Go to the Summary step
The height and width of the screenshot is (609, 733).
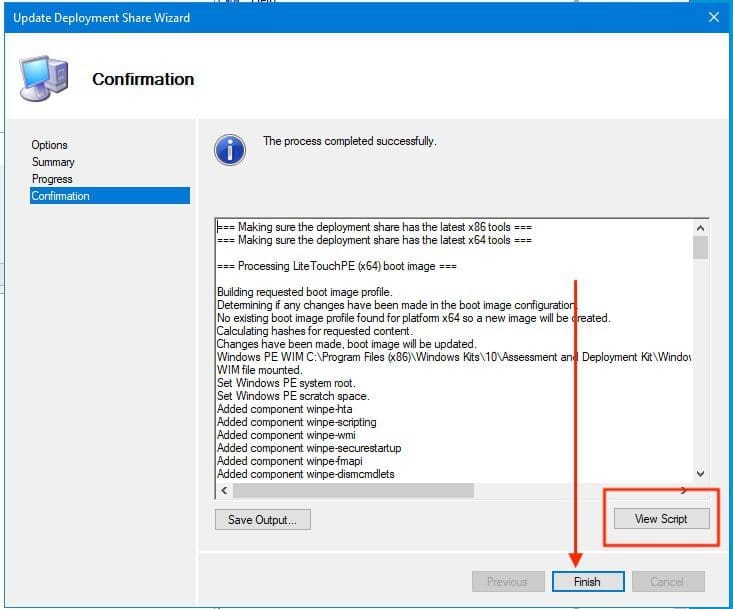pos(53,162)
